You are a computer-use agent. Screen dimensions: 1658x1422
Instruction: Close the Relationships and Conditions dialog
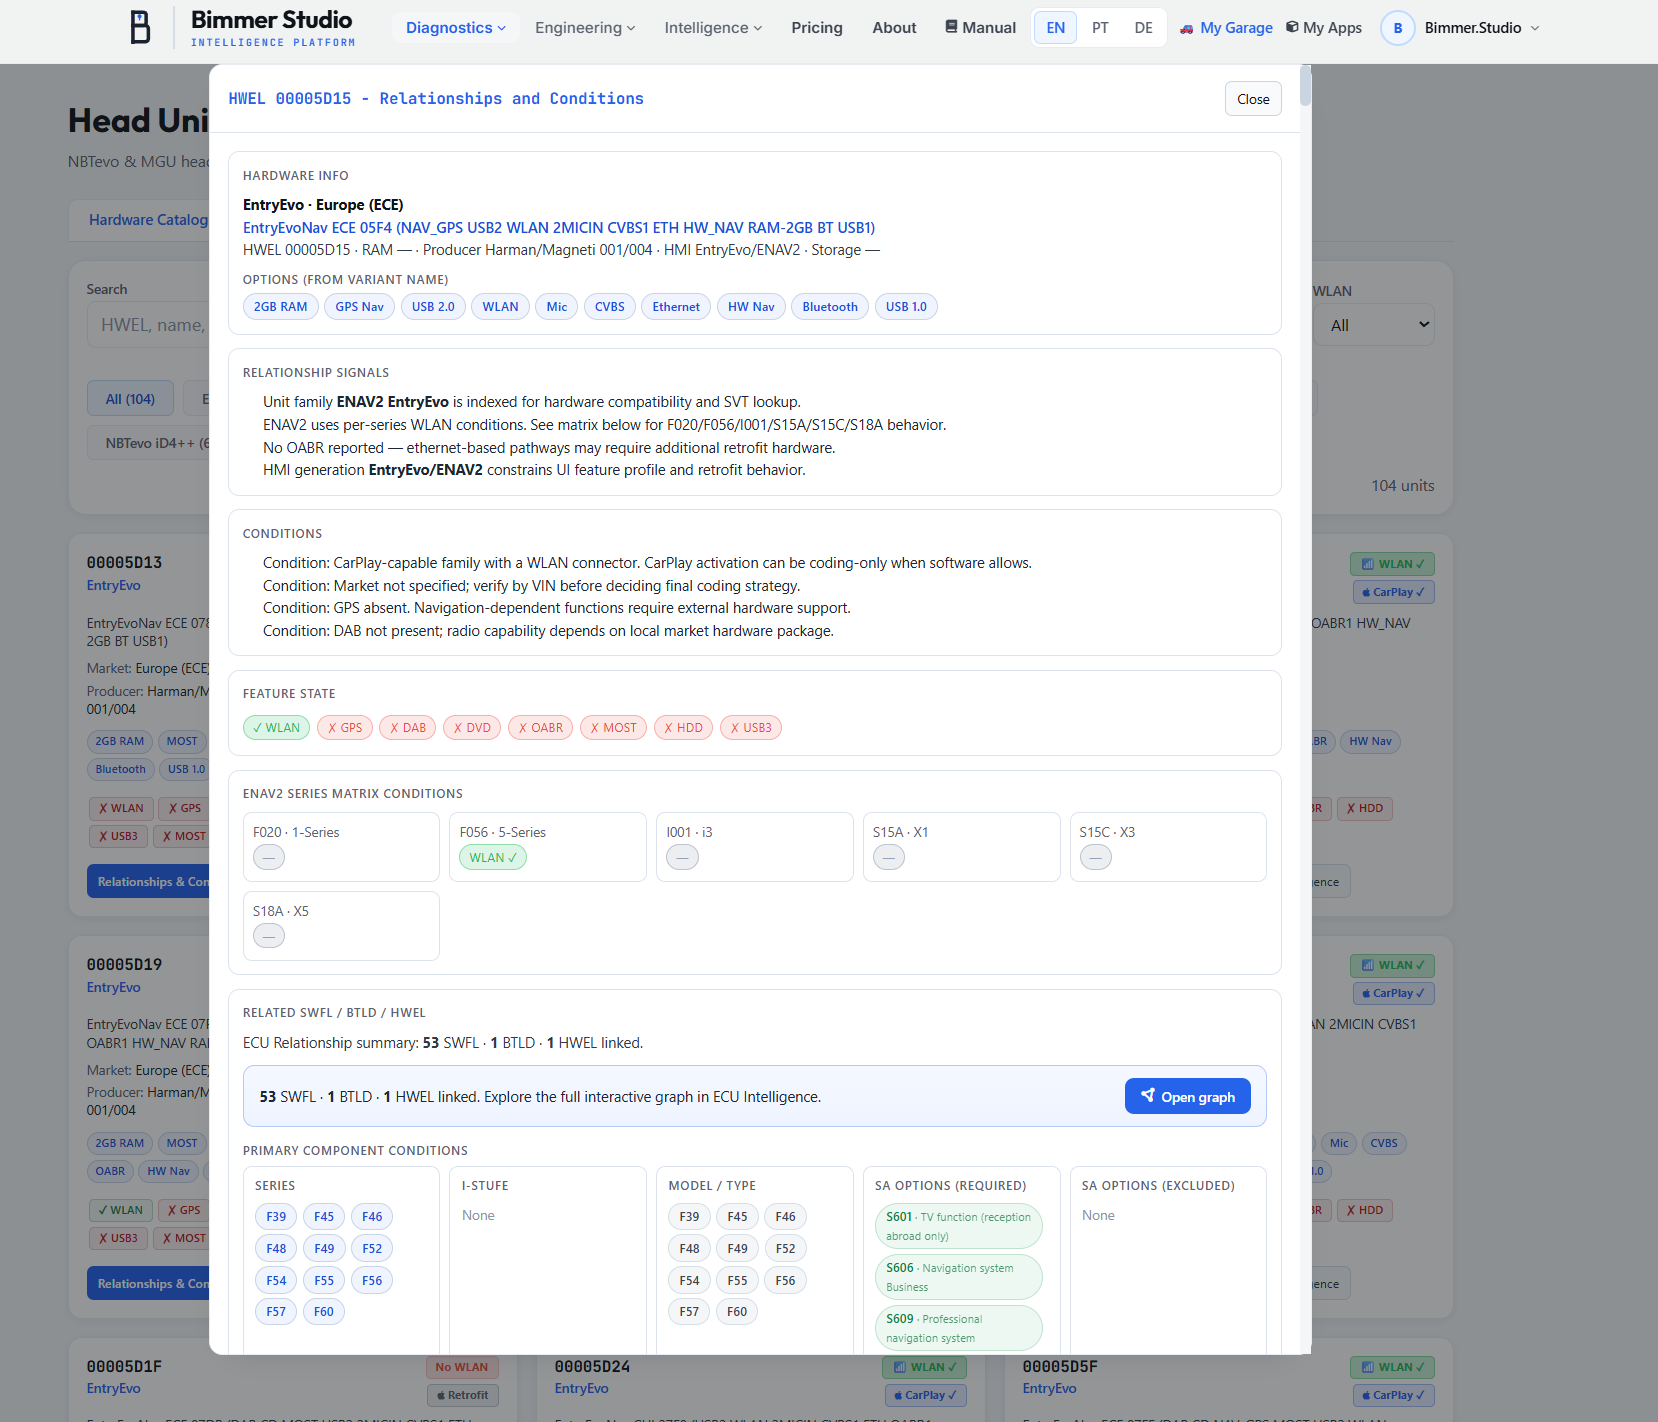tap(1253, 98)
